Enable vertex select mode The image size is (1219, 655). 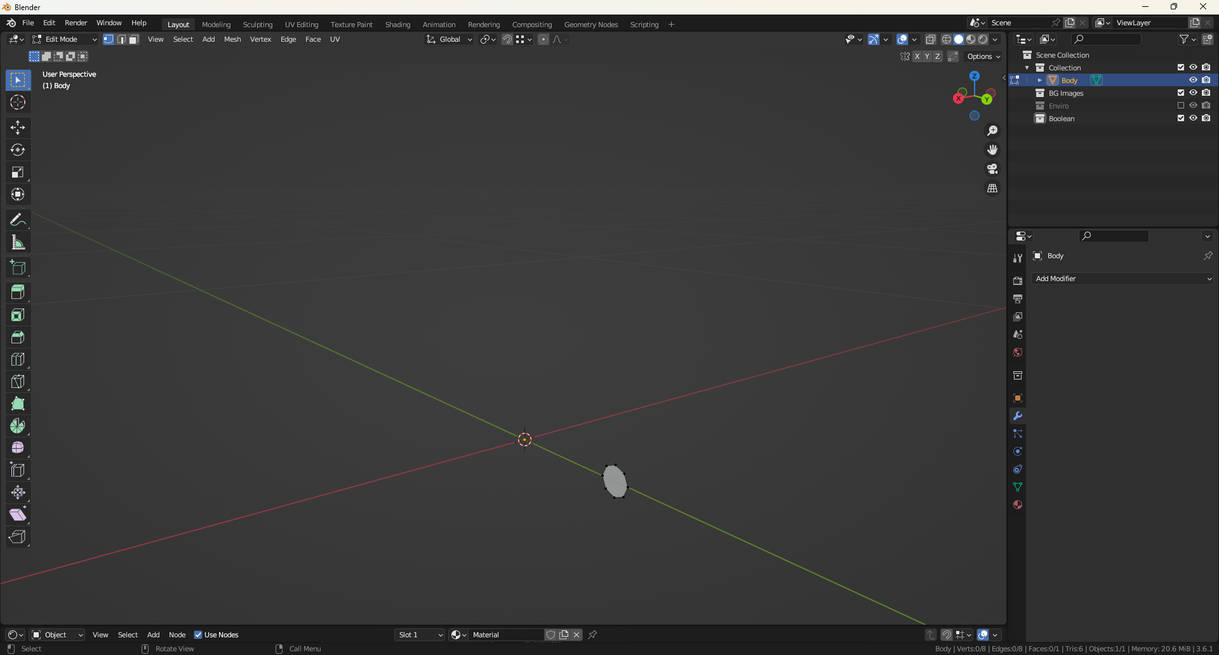pos(108,39)
